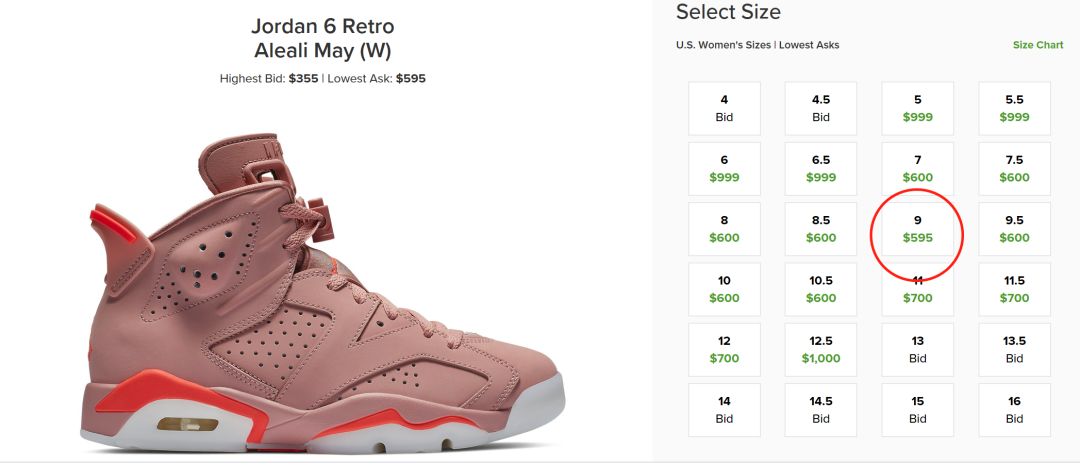1080x465 pixels.
Task: Choose size 4.5 Bid tile
Action: click(821, 108)
